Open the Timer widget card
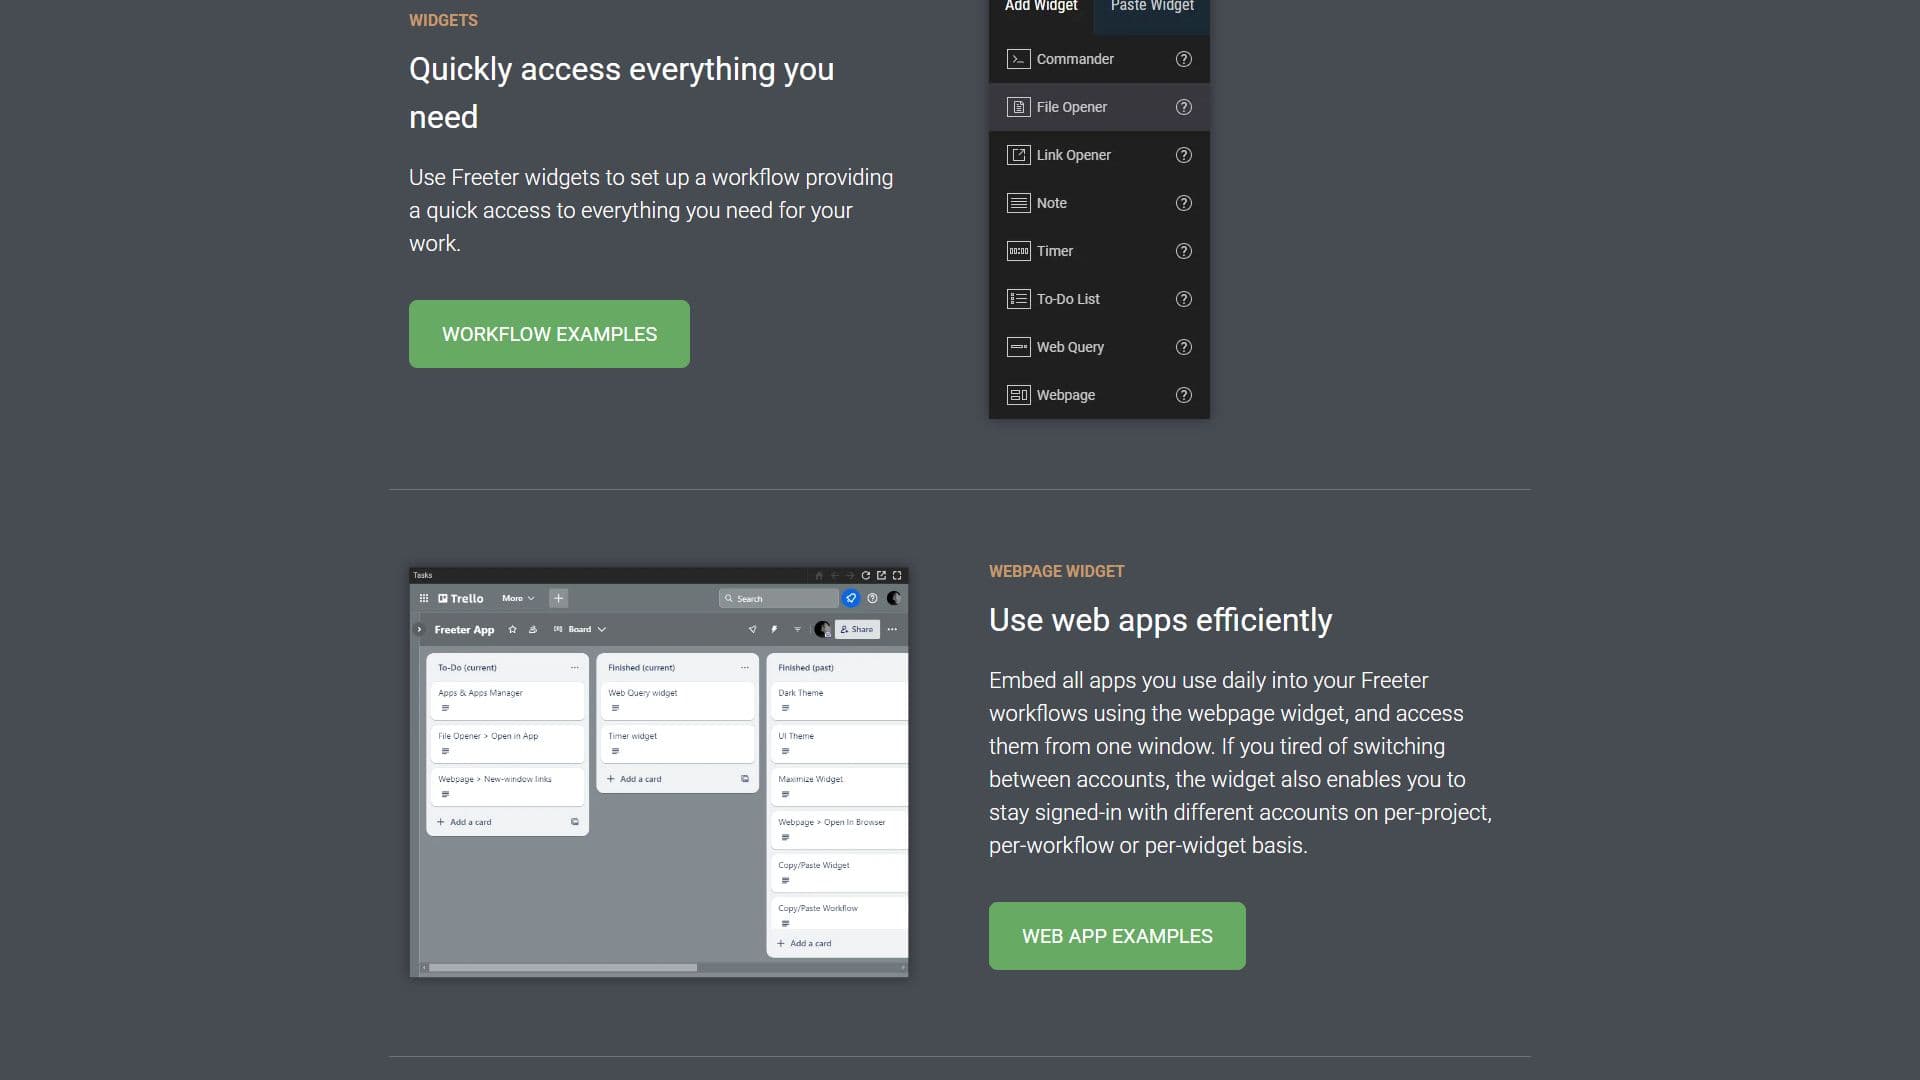The height and width of the screenshot is (1080, 1920). coord(677,743)
